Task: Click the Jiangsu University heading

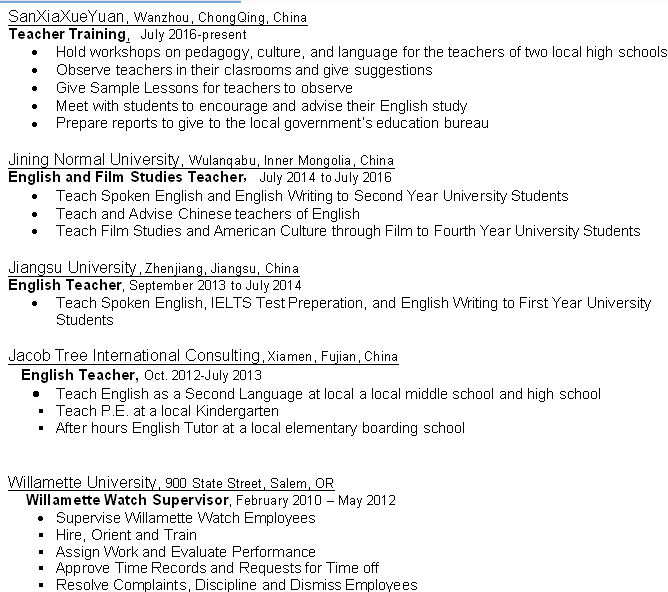Action: pos(72,268)
